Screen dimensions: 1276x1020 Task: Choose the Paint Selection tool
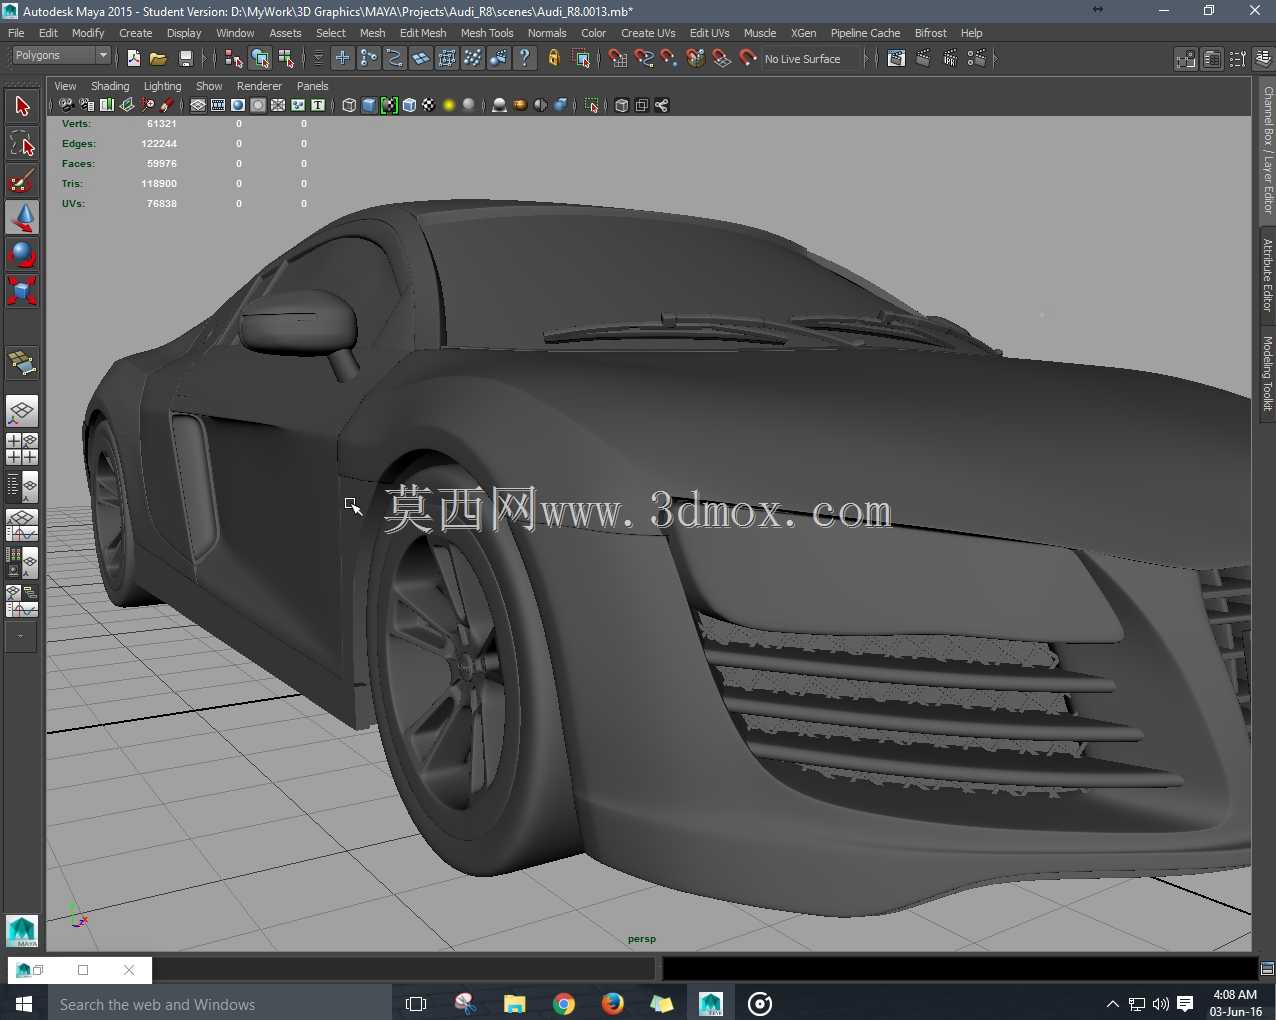point(22,180)
